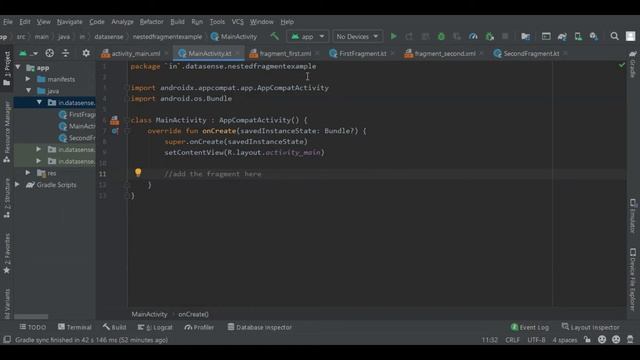This screenshot has width=640, height=360.
Task: Expand the manifests folder
Action: pos(28,79)
